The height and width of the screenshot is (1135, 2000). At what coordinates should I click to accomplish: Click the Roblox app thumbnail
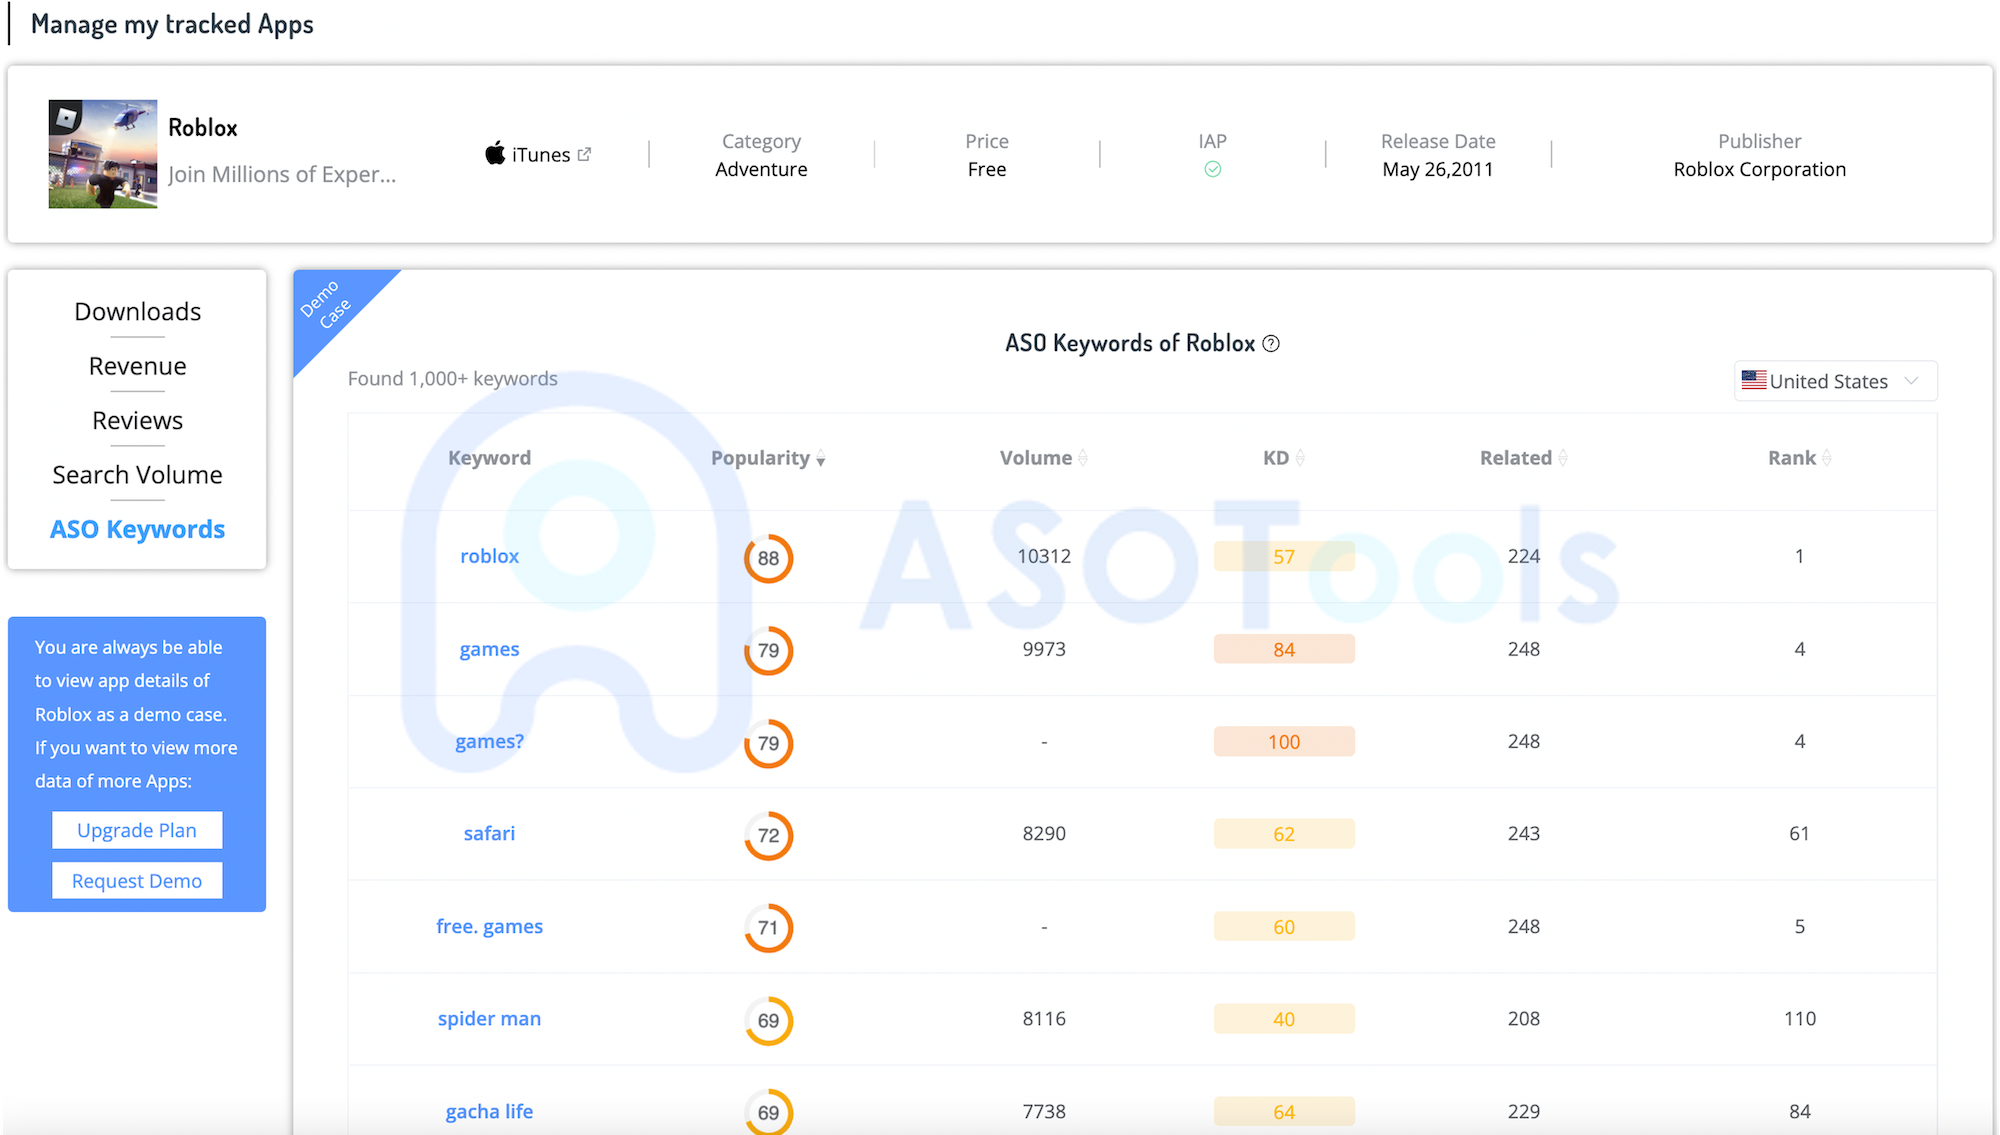(x=103, y=154)
